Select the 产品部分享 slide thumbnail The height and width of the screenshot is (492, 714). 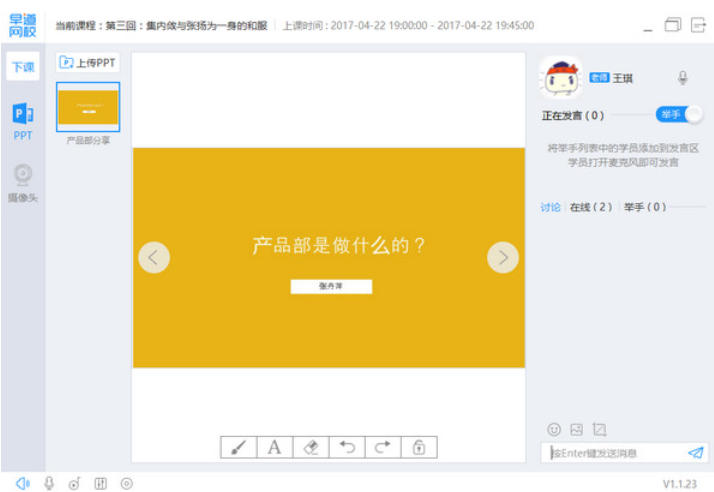pos(88,107)
